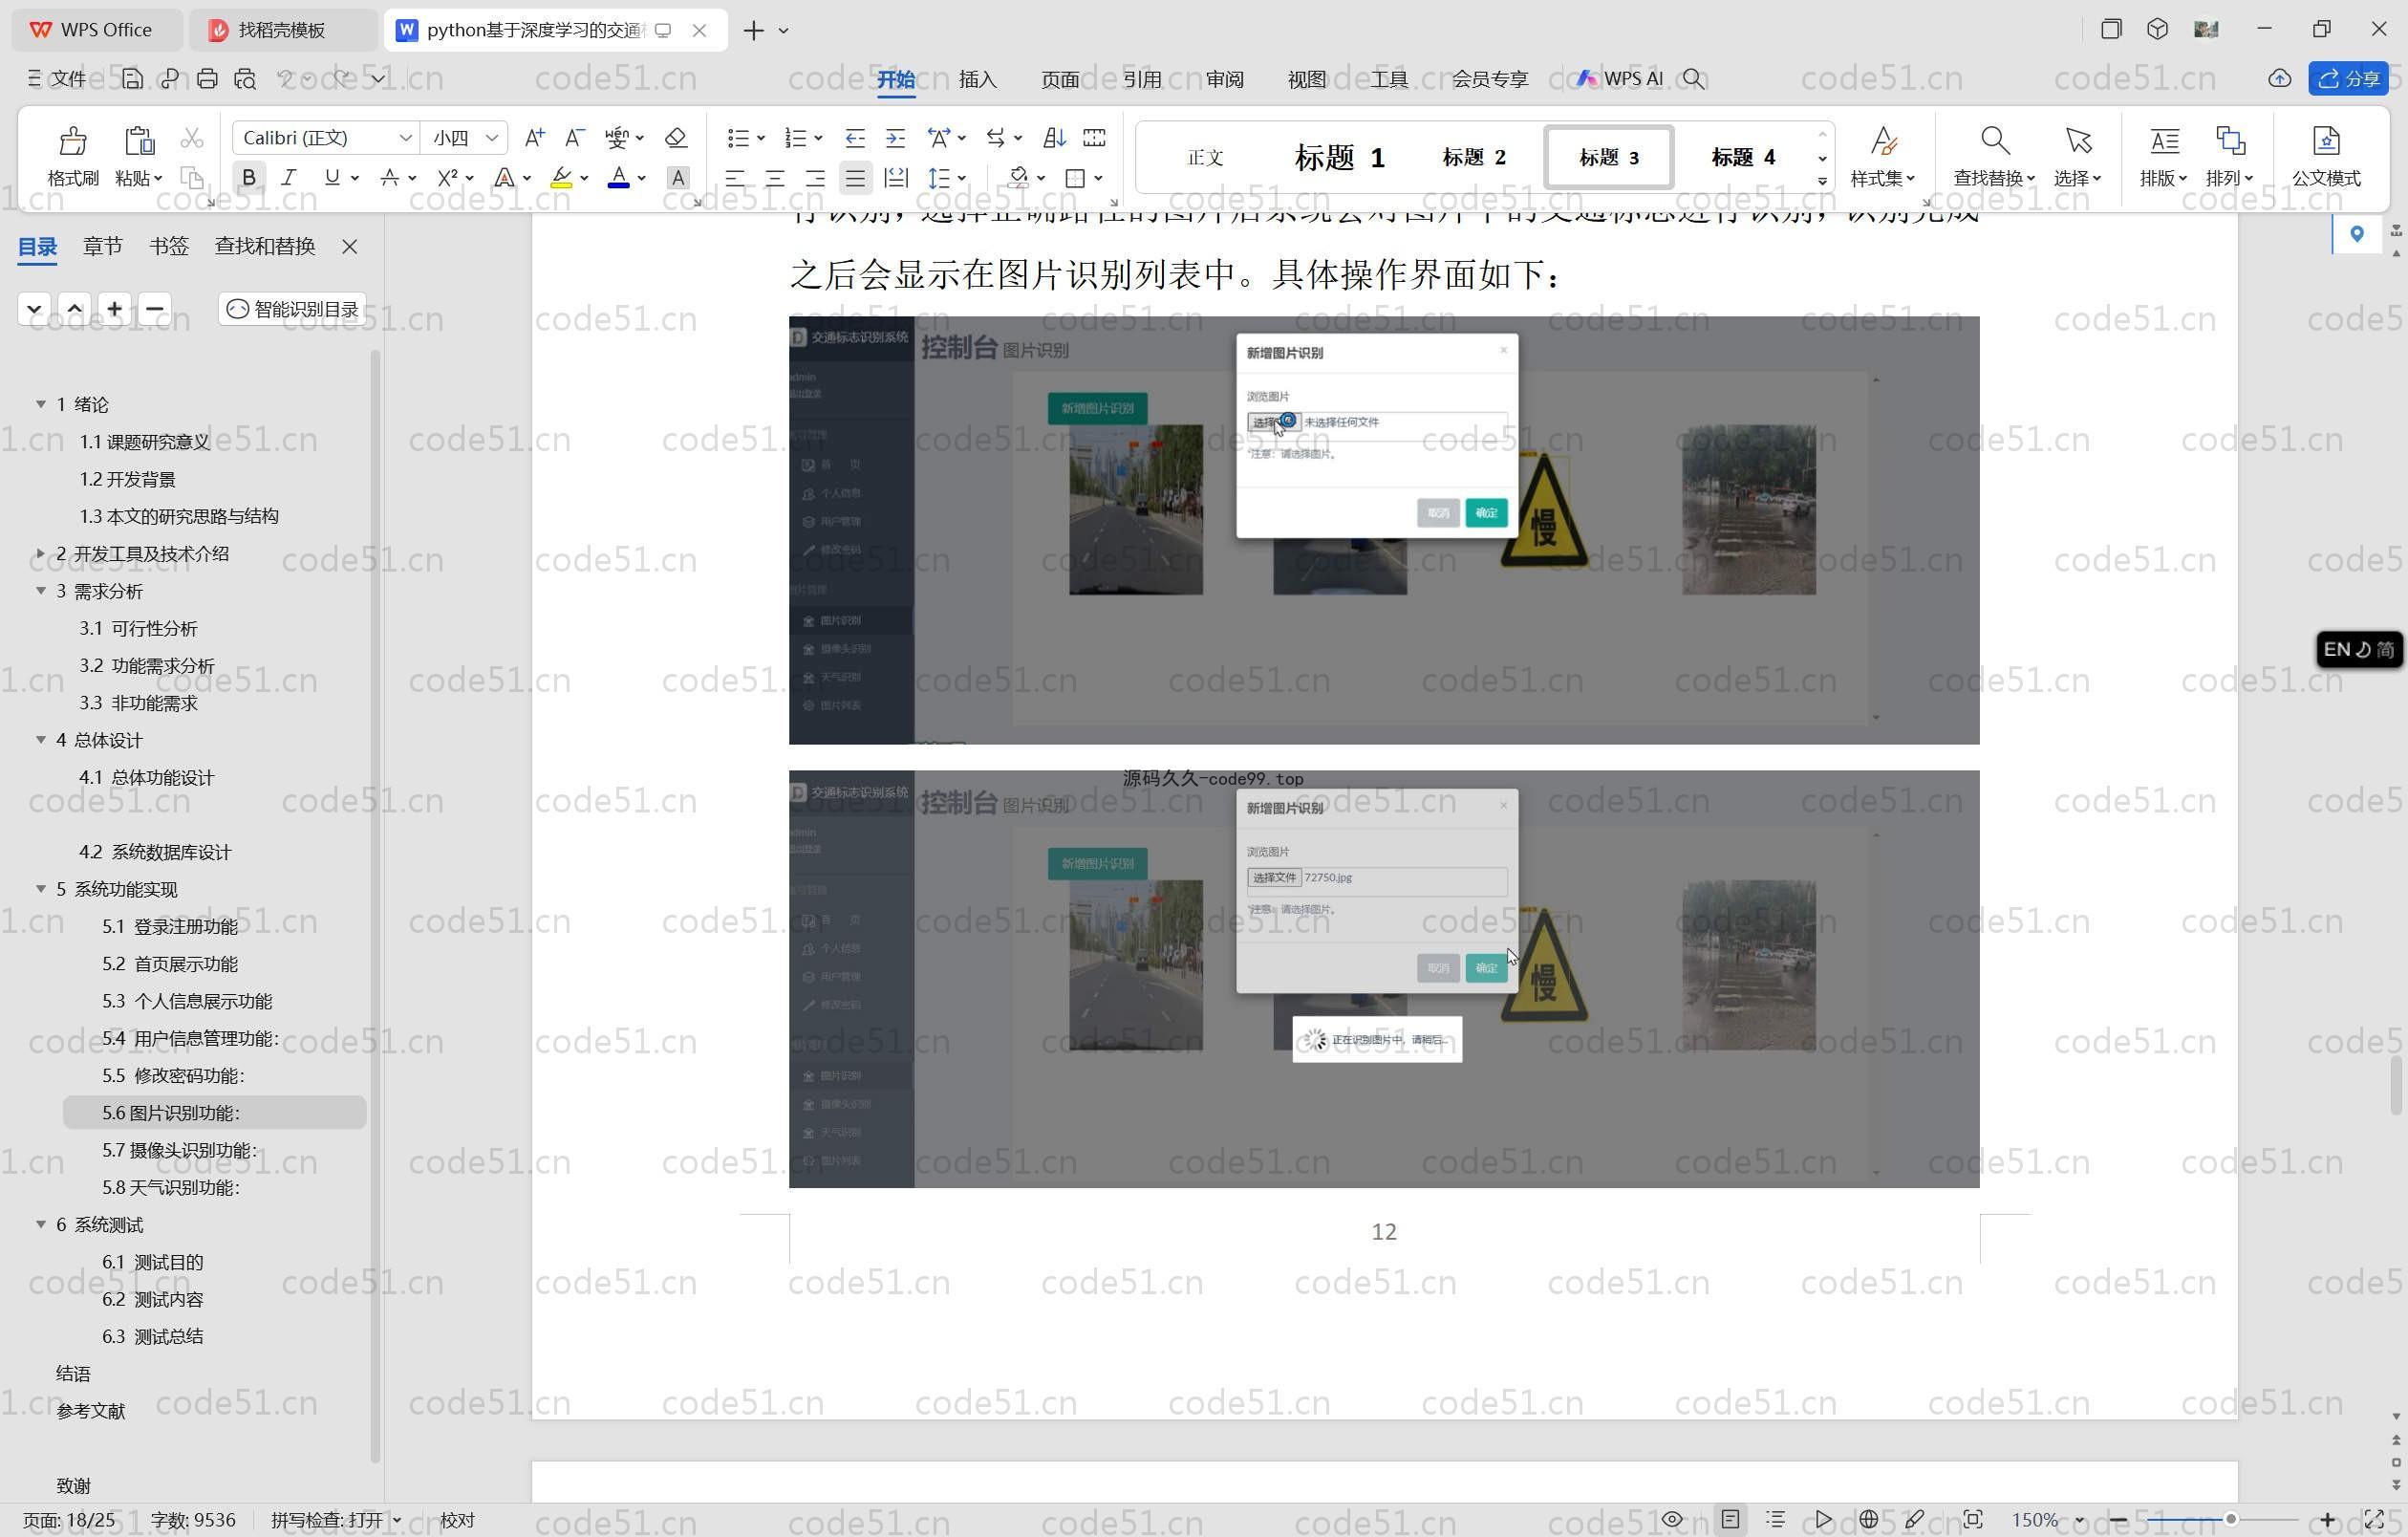Click the Print Preview icon
Screen dimensions: 2408x1537
tap(245, 78)
